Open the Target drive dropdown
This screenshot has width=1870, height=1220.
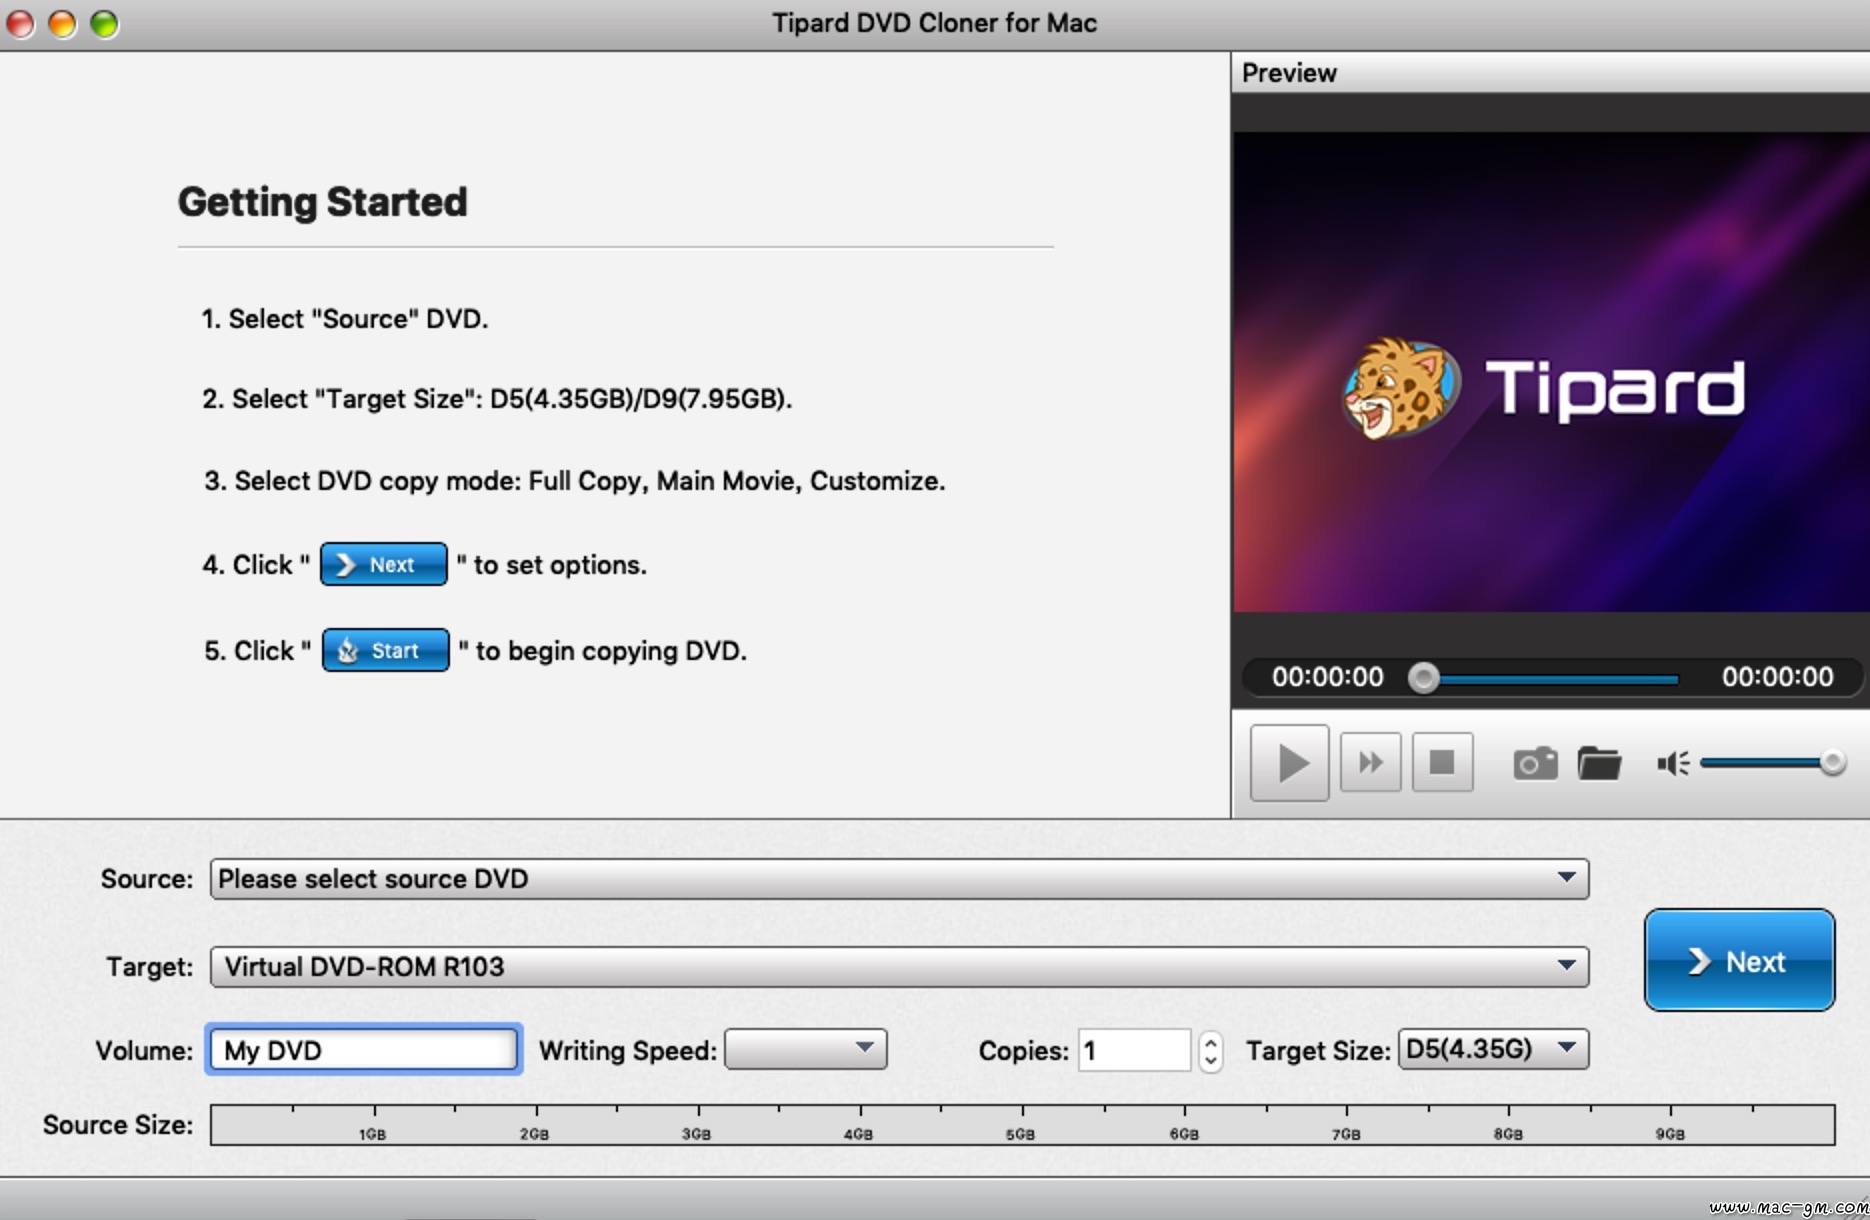(x=899, y=966)
